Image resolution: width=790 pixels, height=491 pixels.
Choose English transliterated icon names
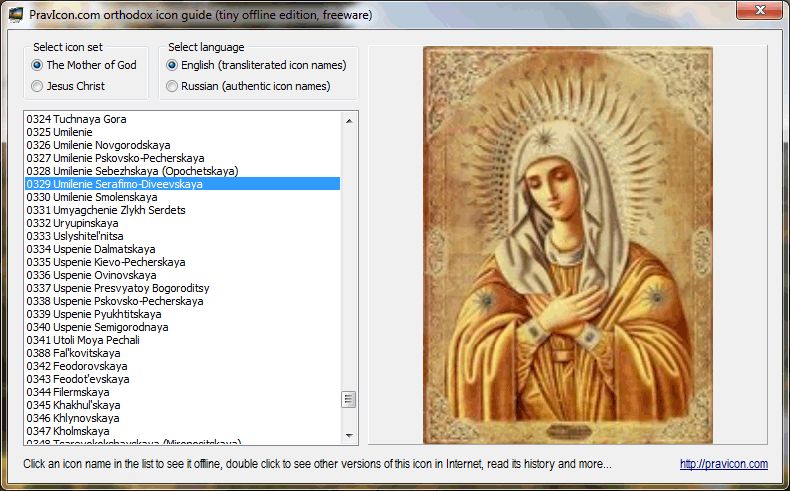point(256,65)
